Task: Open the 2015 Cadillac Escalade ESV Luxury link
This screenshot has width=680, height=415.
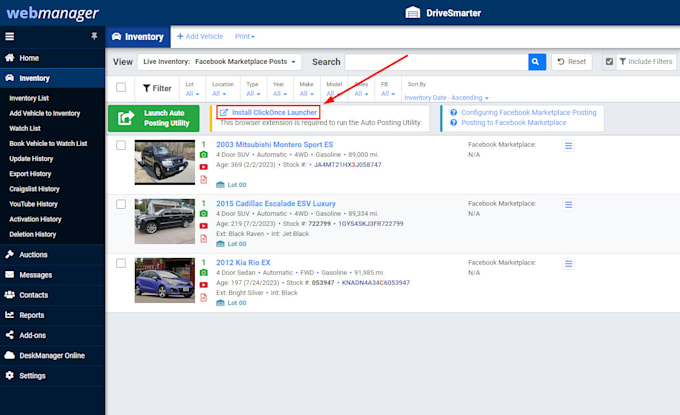Action: [276, 203]
